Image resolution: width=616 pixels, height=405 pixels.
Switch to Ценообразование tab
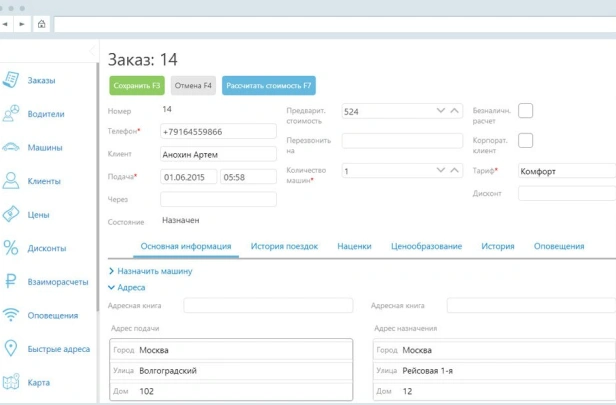click(426, 246)
